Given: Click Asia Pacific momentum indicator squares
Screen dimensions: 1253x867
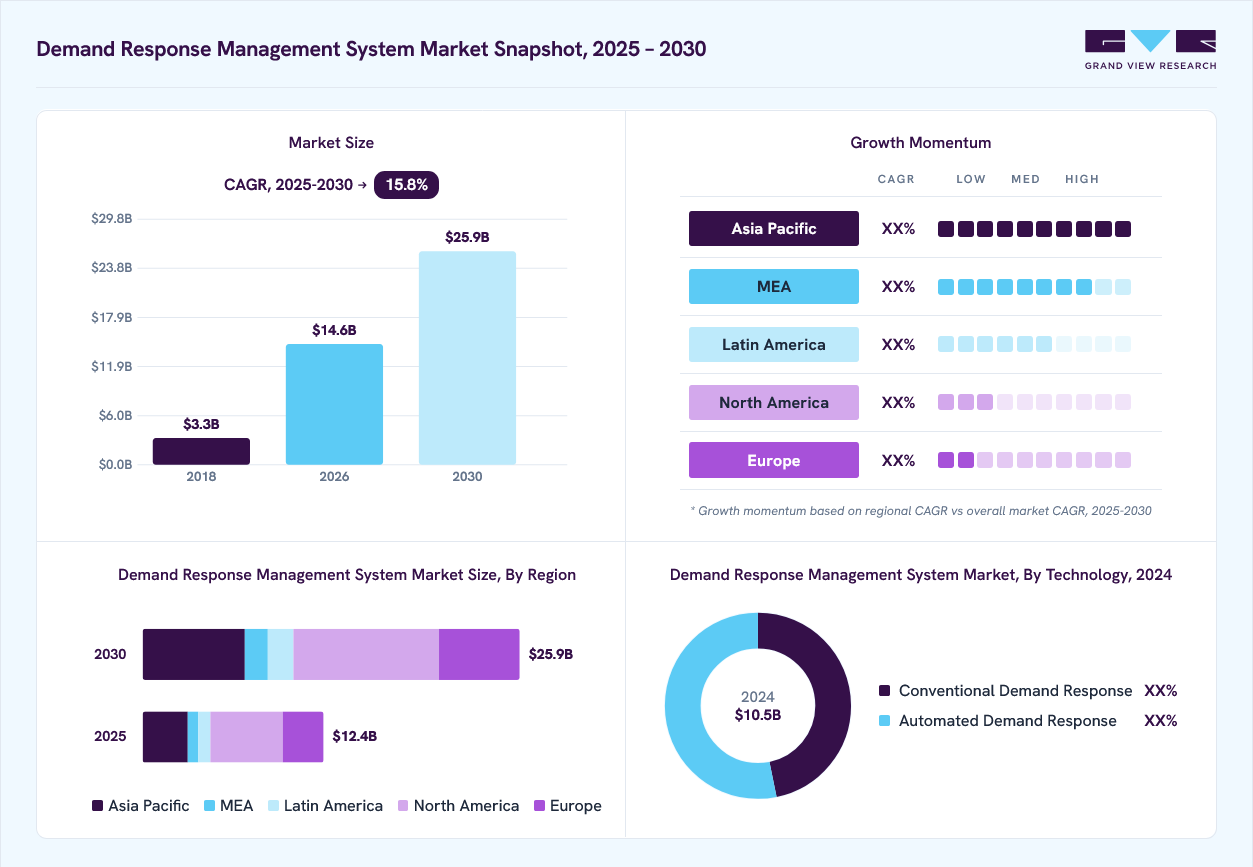Looking at the screenshot, I should coord(1034,229).
